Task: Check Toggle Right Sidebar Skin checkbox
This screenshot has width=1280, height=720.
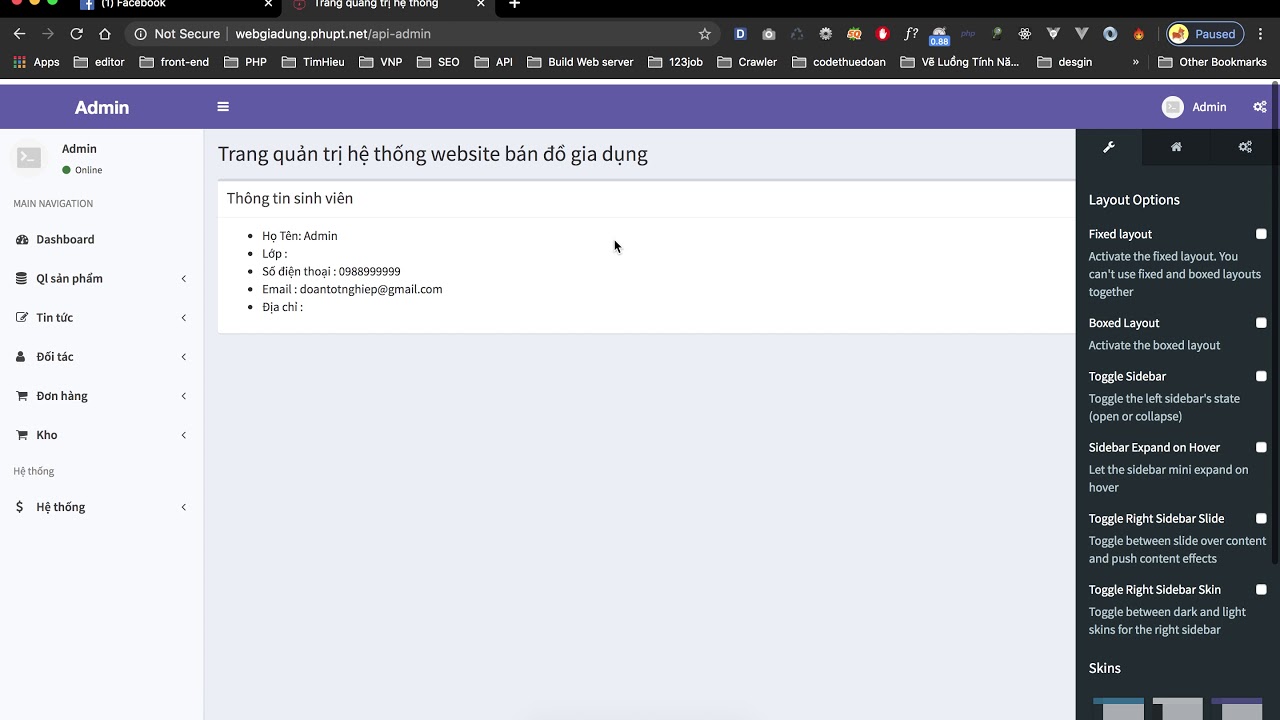Action: coord(1261,589)
